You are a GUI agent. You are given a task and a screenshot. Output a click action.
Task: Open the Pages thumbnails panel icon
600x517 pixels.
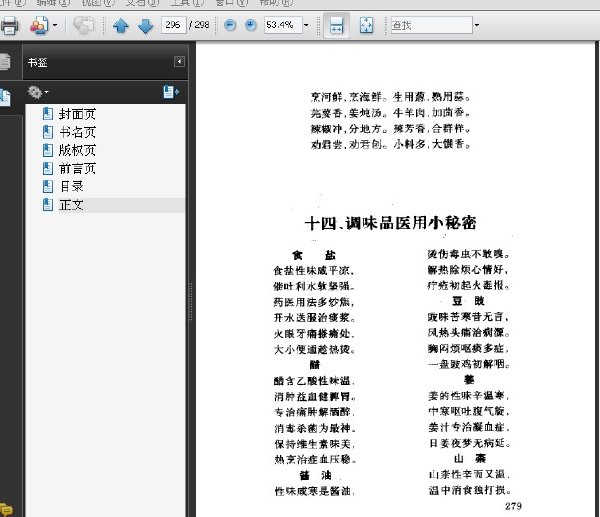pos(5,62)
